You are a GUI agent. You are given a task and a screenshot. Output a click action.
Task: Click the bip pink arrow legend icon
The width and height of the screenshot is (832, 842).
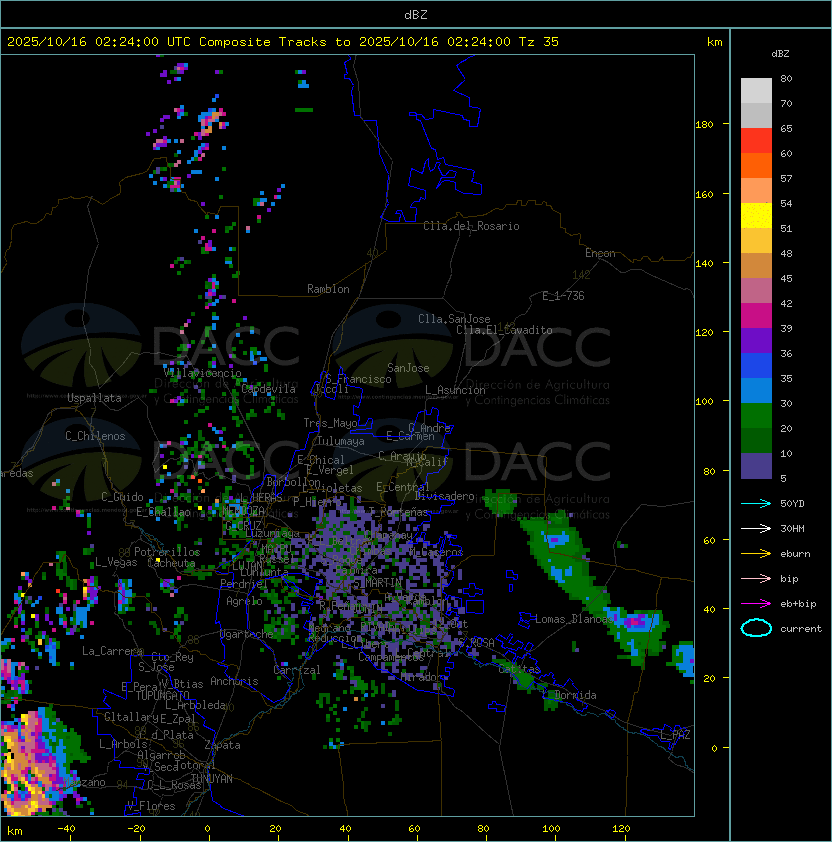click(x=756, y=578)
